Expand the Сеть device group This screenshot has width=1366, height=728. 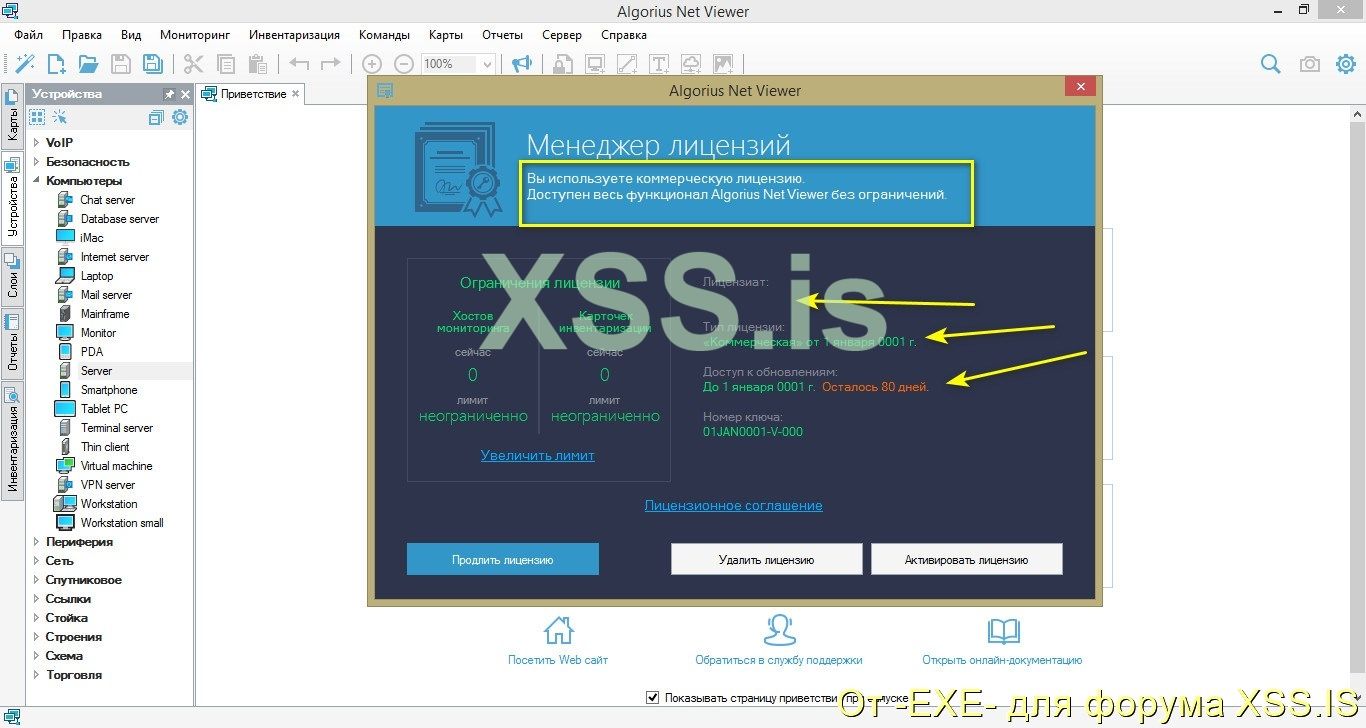pos(37,561)
